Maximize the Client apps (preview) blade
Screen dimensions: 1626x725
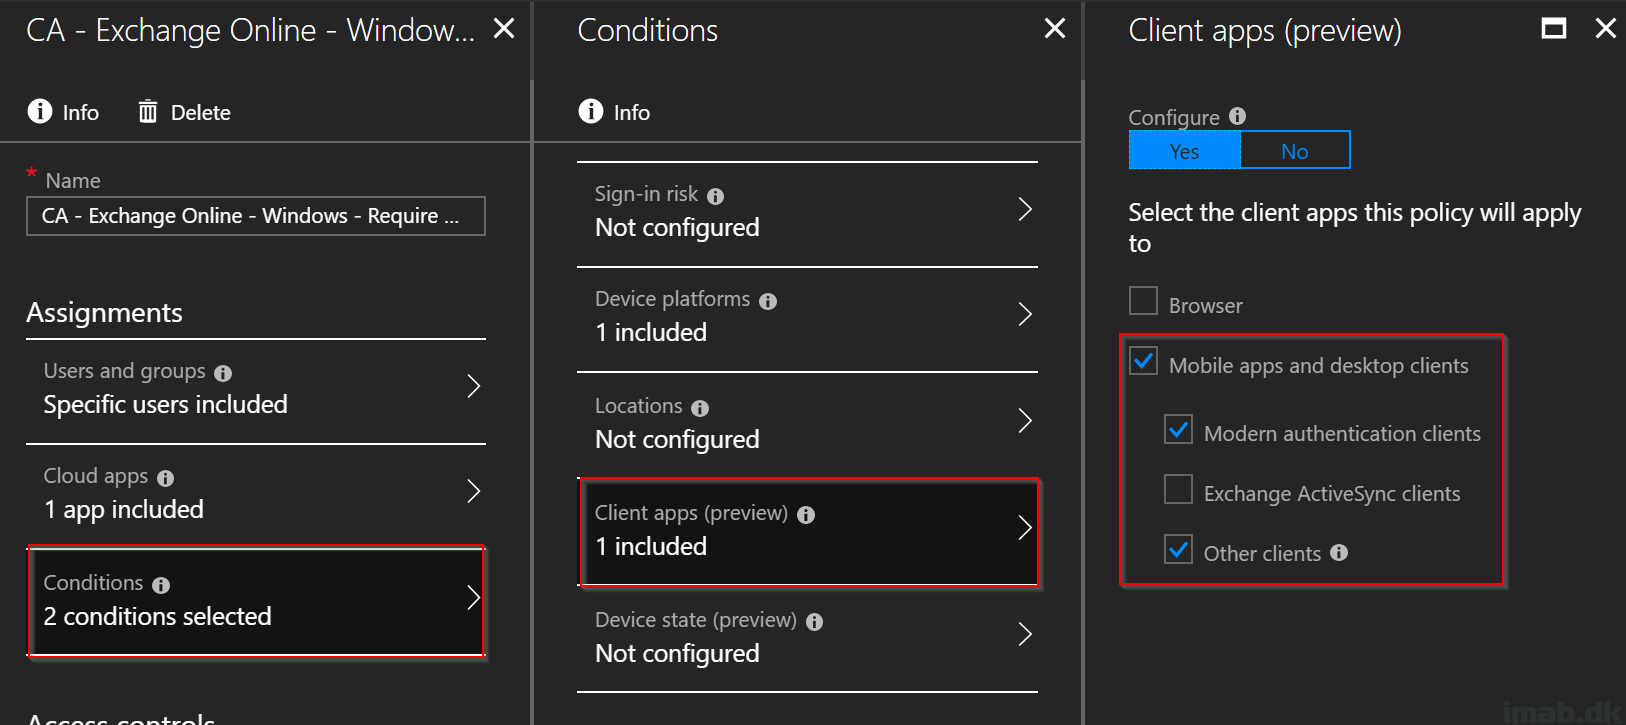[1554, 28]
